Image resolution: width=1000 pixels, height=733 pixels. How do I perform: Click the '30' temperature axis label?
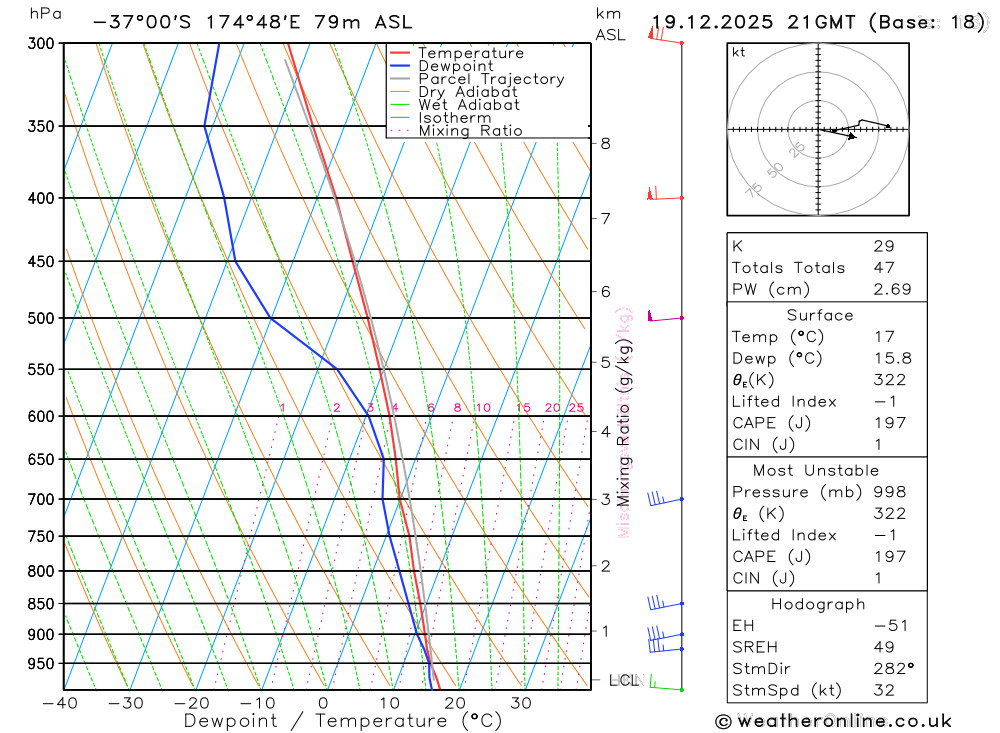pyautogui.click(x=521, y=704)
